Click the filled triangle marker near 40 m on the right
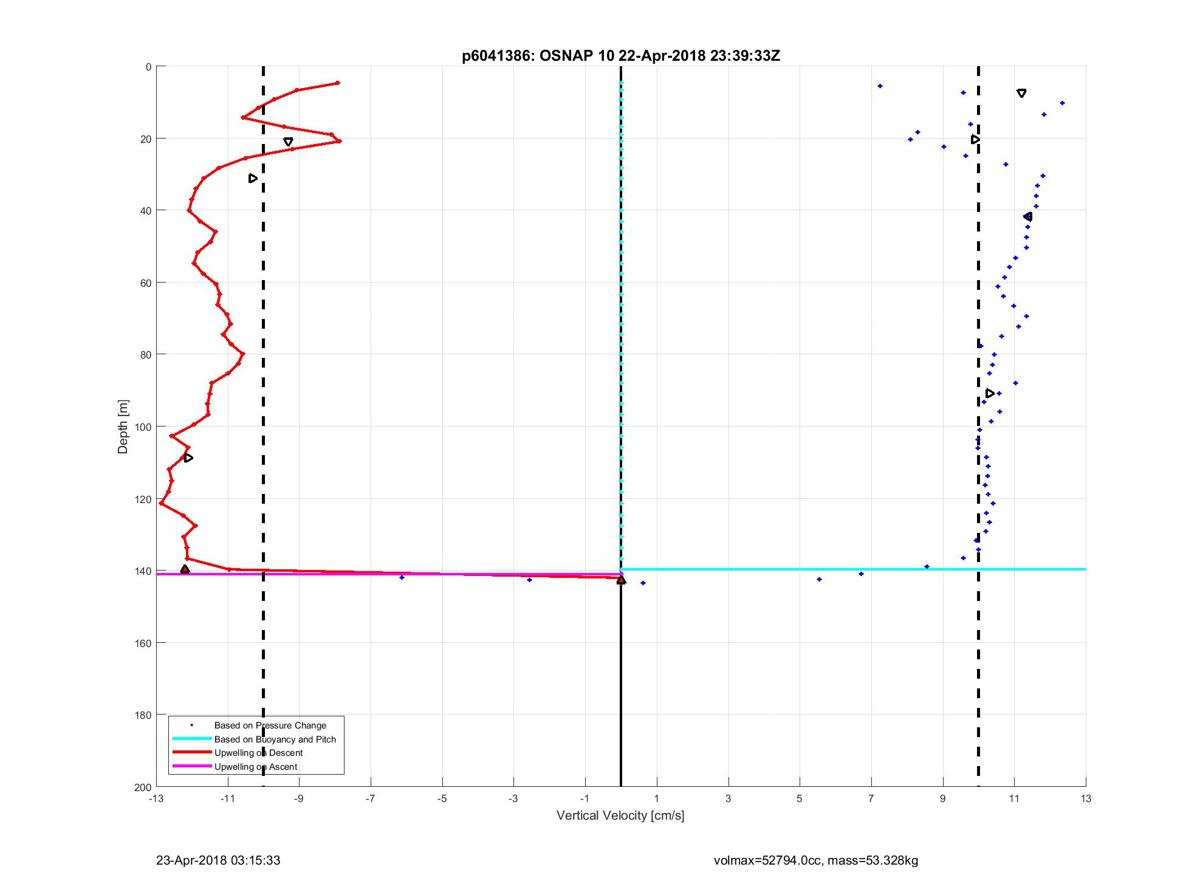The width and height of the screenshot is (1200, 885). point(1028,216)
